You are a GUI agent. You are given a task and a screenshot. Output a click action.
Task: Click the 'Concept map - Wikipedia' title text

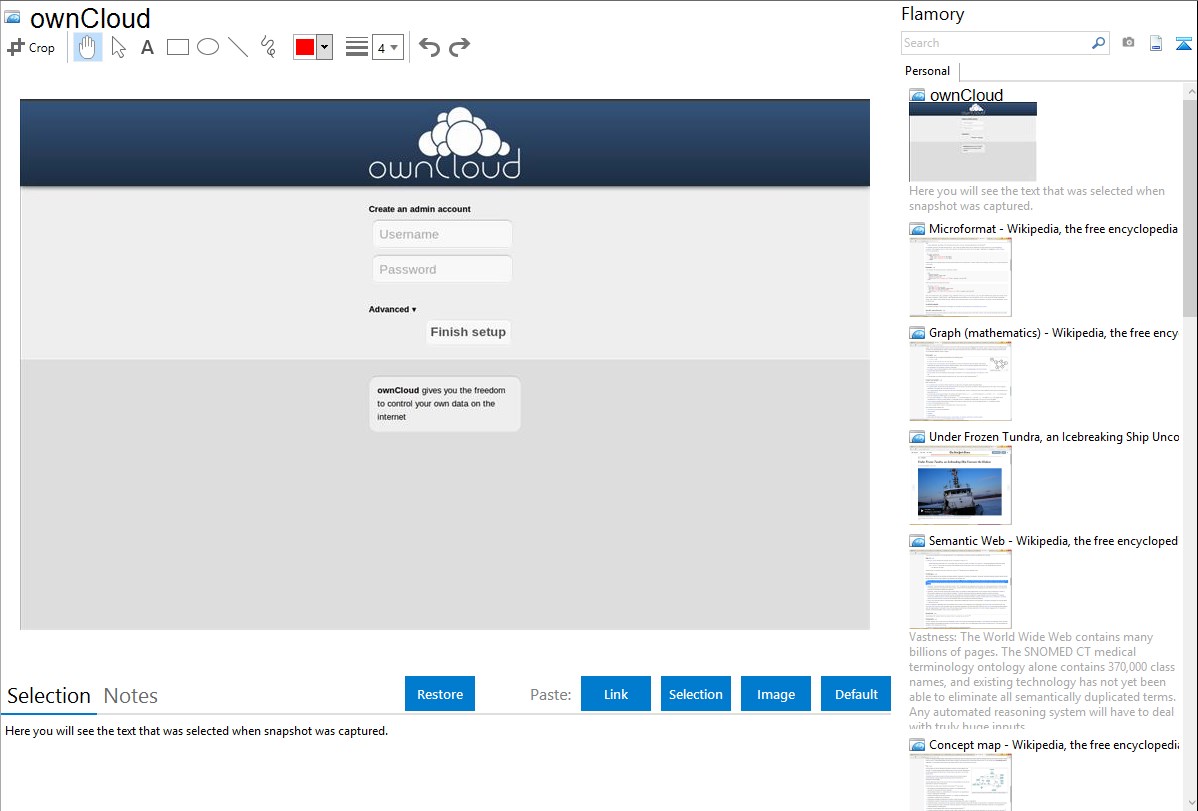tap(1053, 744)
